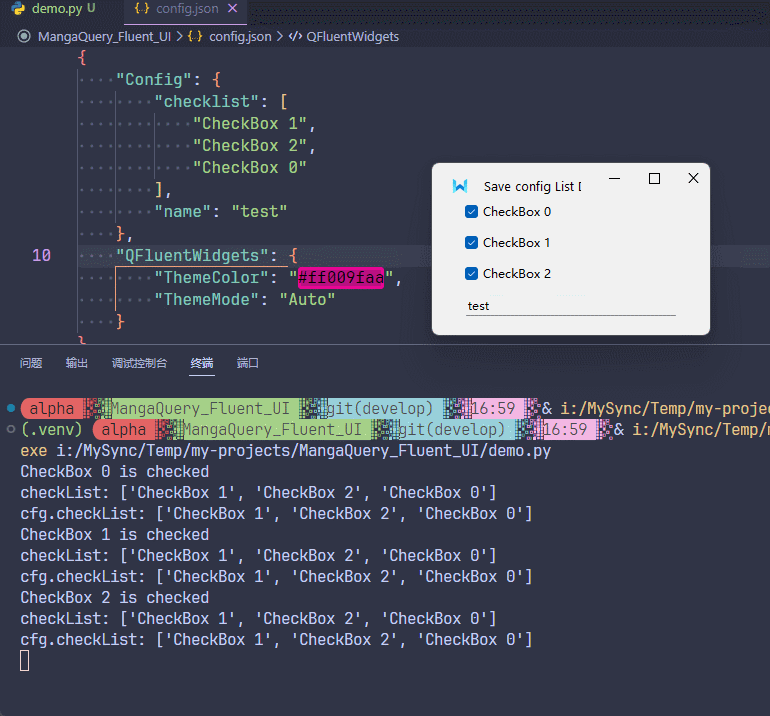Click the symbol icon before QFluentWidgets breadcrumb
This screenshot has width=770, height=716.
click(295, 37)
